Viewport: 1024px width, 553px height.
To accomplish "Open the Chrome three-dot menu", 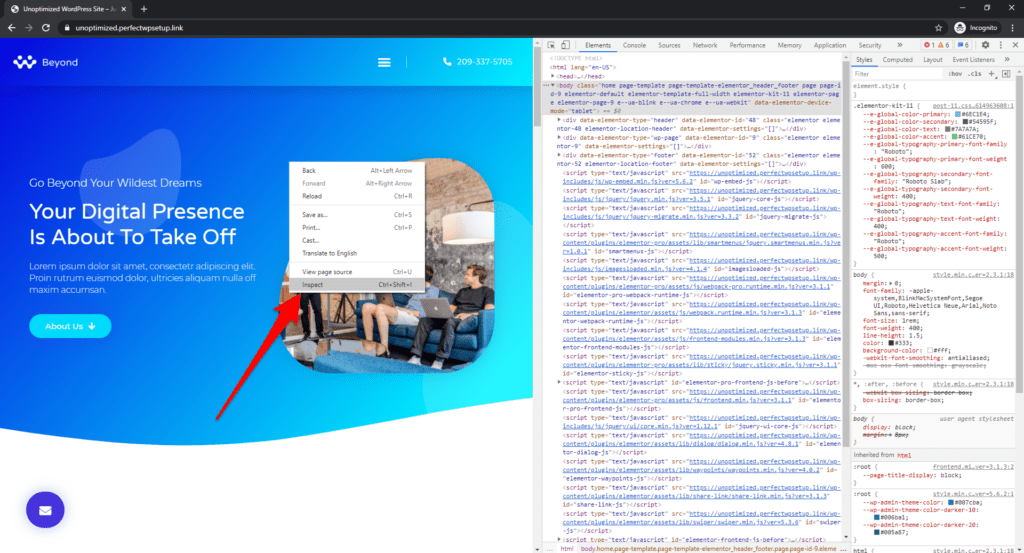I will click(x=1013, y=27).
